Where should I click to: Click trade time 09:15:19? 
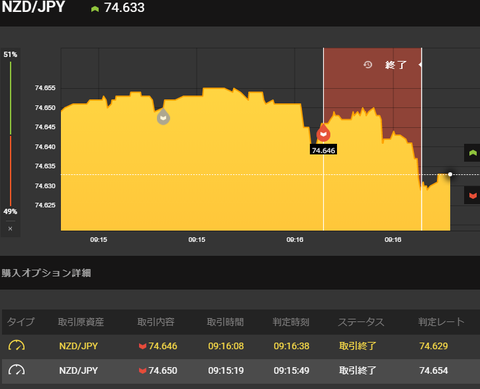[x=226, y=370]
